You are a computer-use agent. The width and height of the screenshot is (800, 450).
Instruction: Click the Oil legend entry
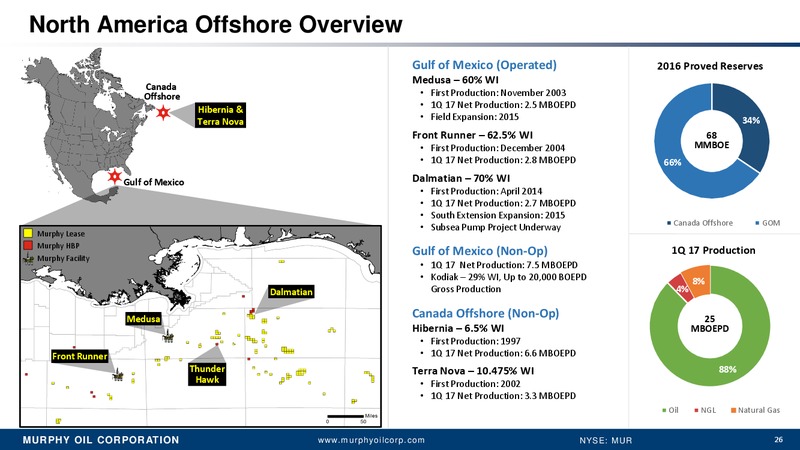(670, 410)
